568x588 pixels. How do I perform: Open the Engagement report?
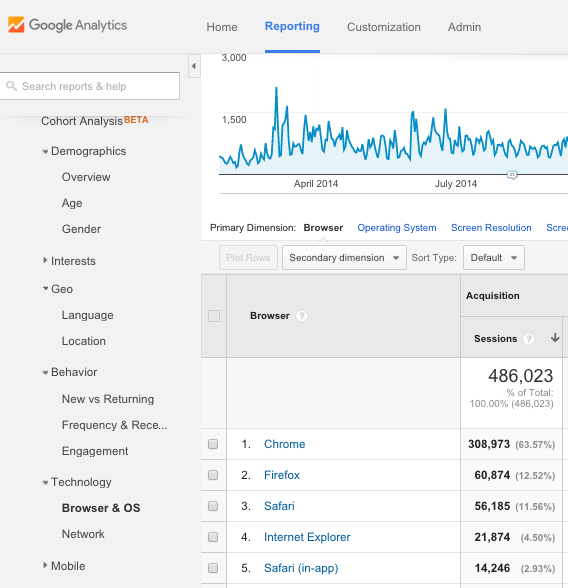95,451
